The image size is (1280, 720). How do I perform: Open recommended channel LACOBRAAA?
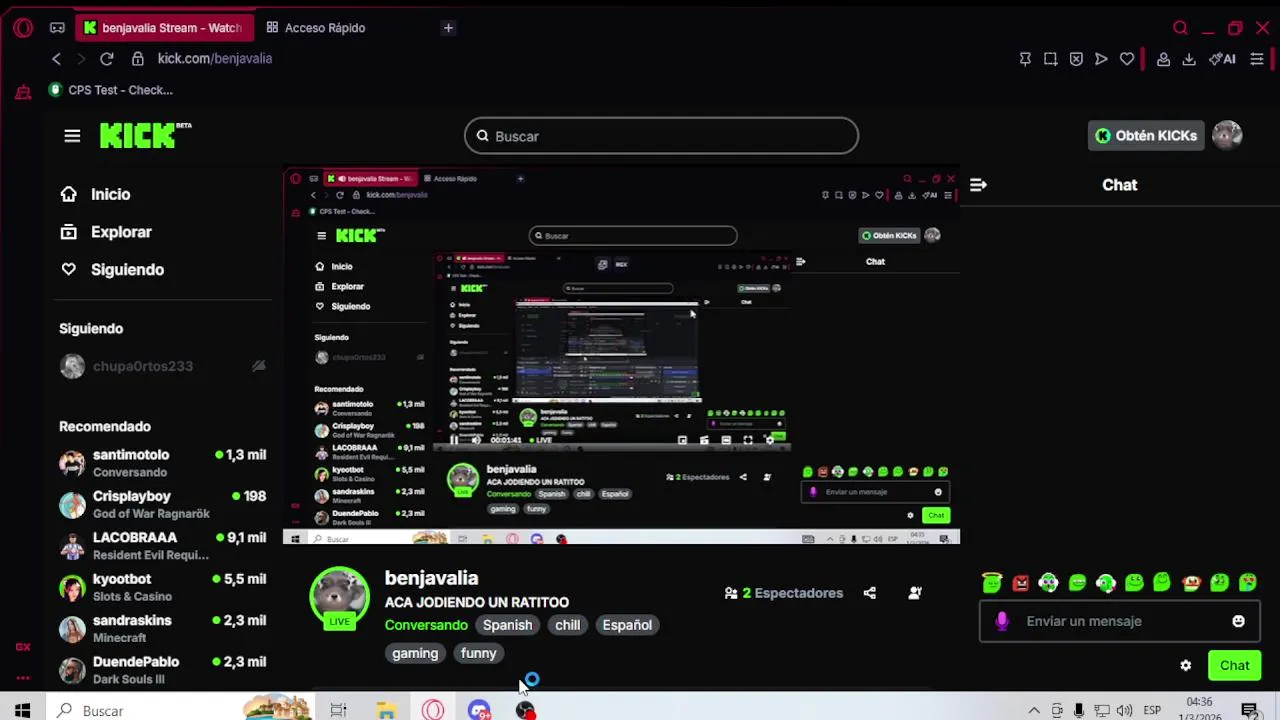click(x=163, y=546)
